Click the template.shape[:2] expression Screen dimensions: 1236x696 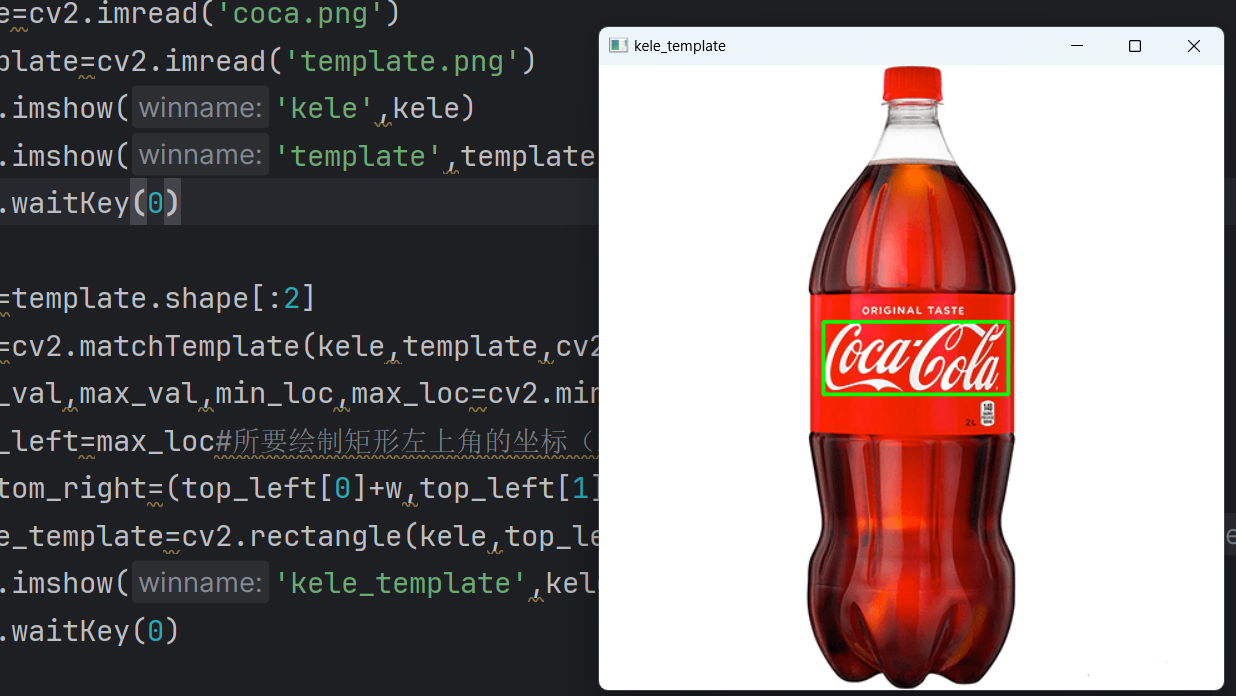[x=164, y=298]
